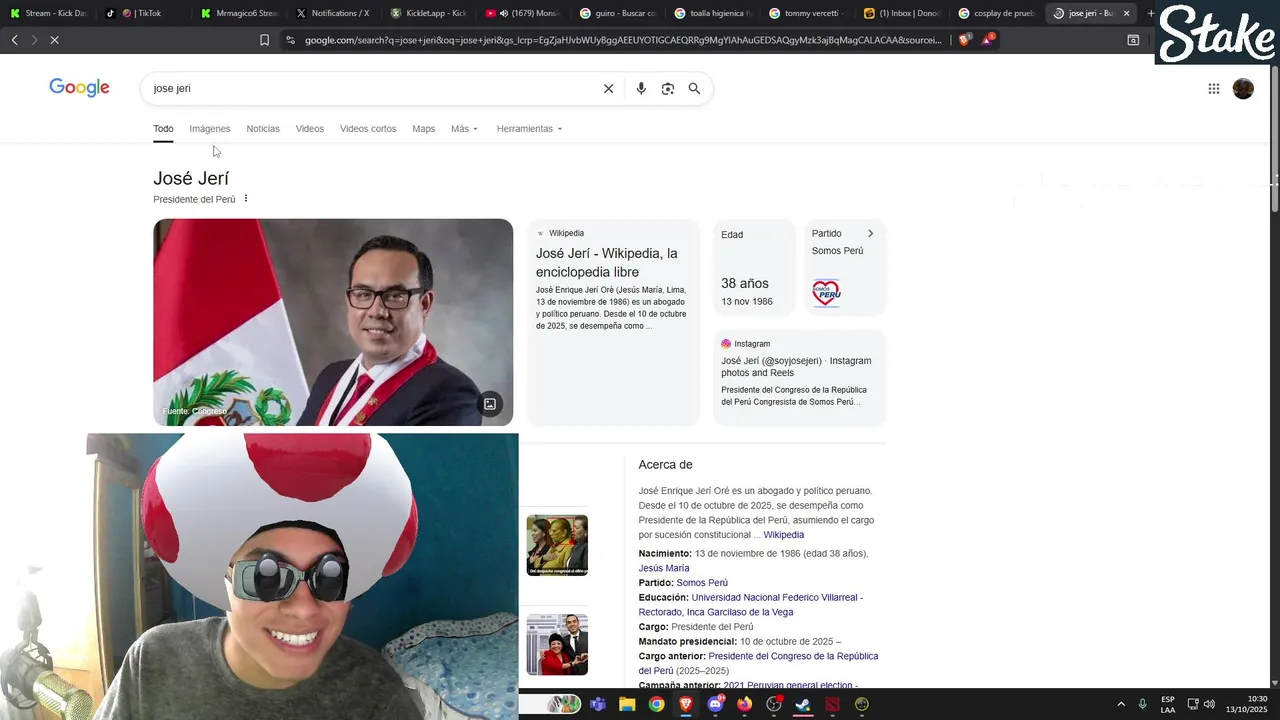Click the Wikipedia link in Acerca de

783,535
